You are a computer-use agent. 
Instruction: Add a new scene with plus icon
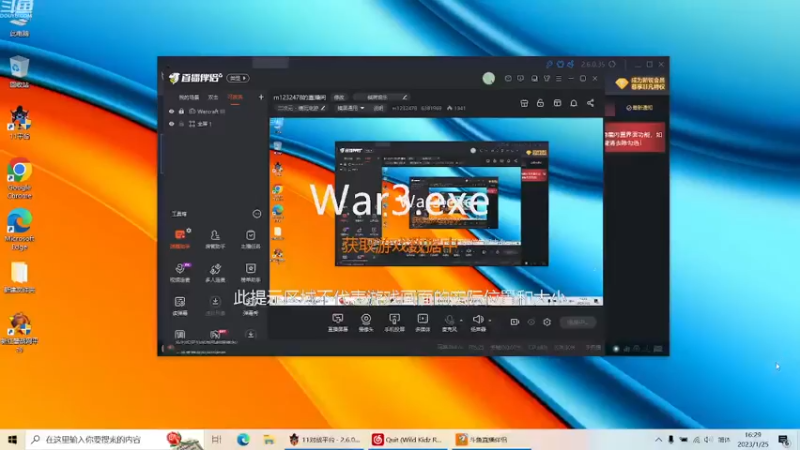tap(261, 97)
